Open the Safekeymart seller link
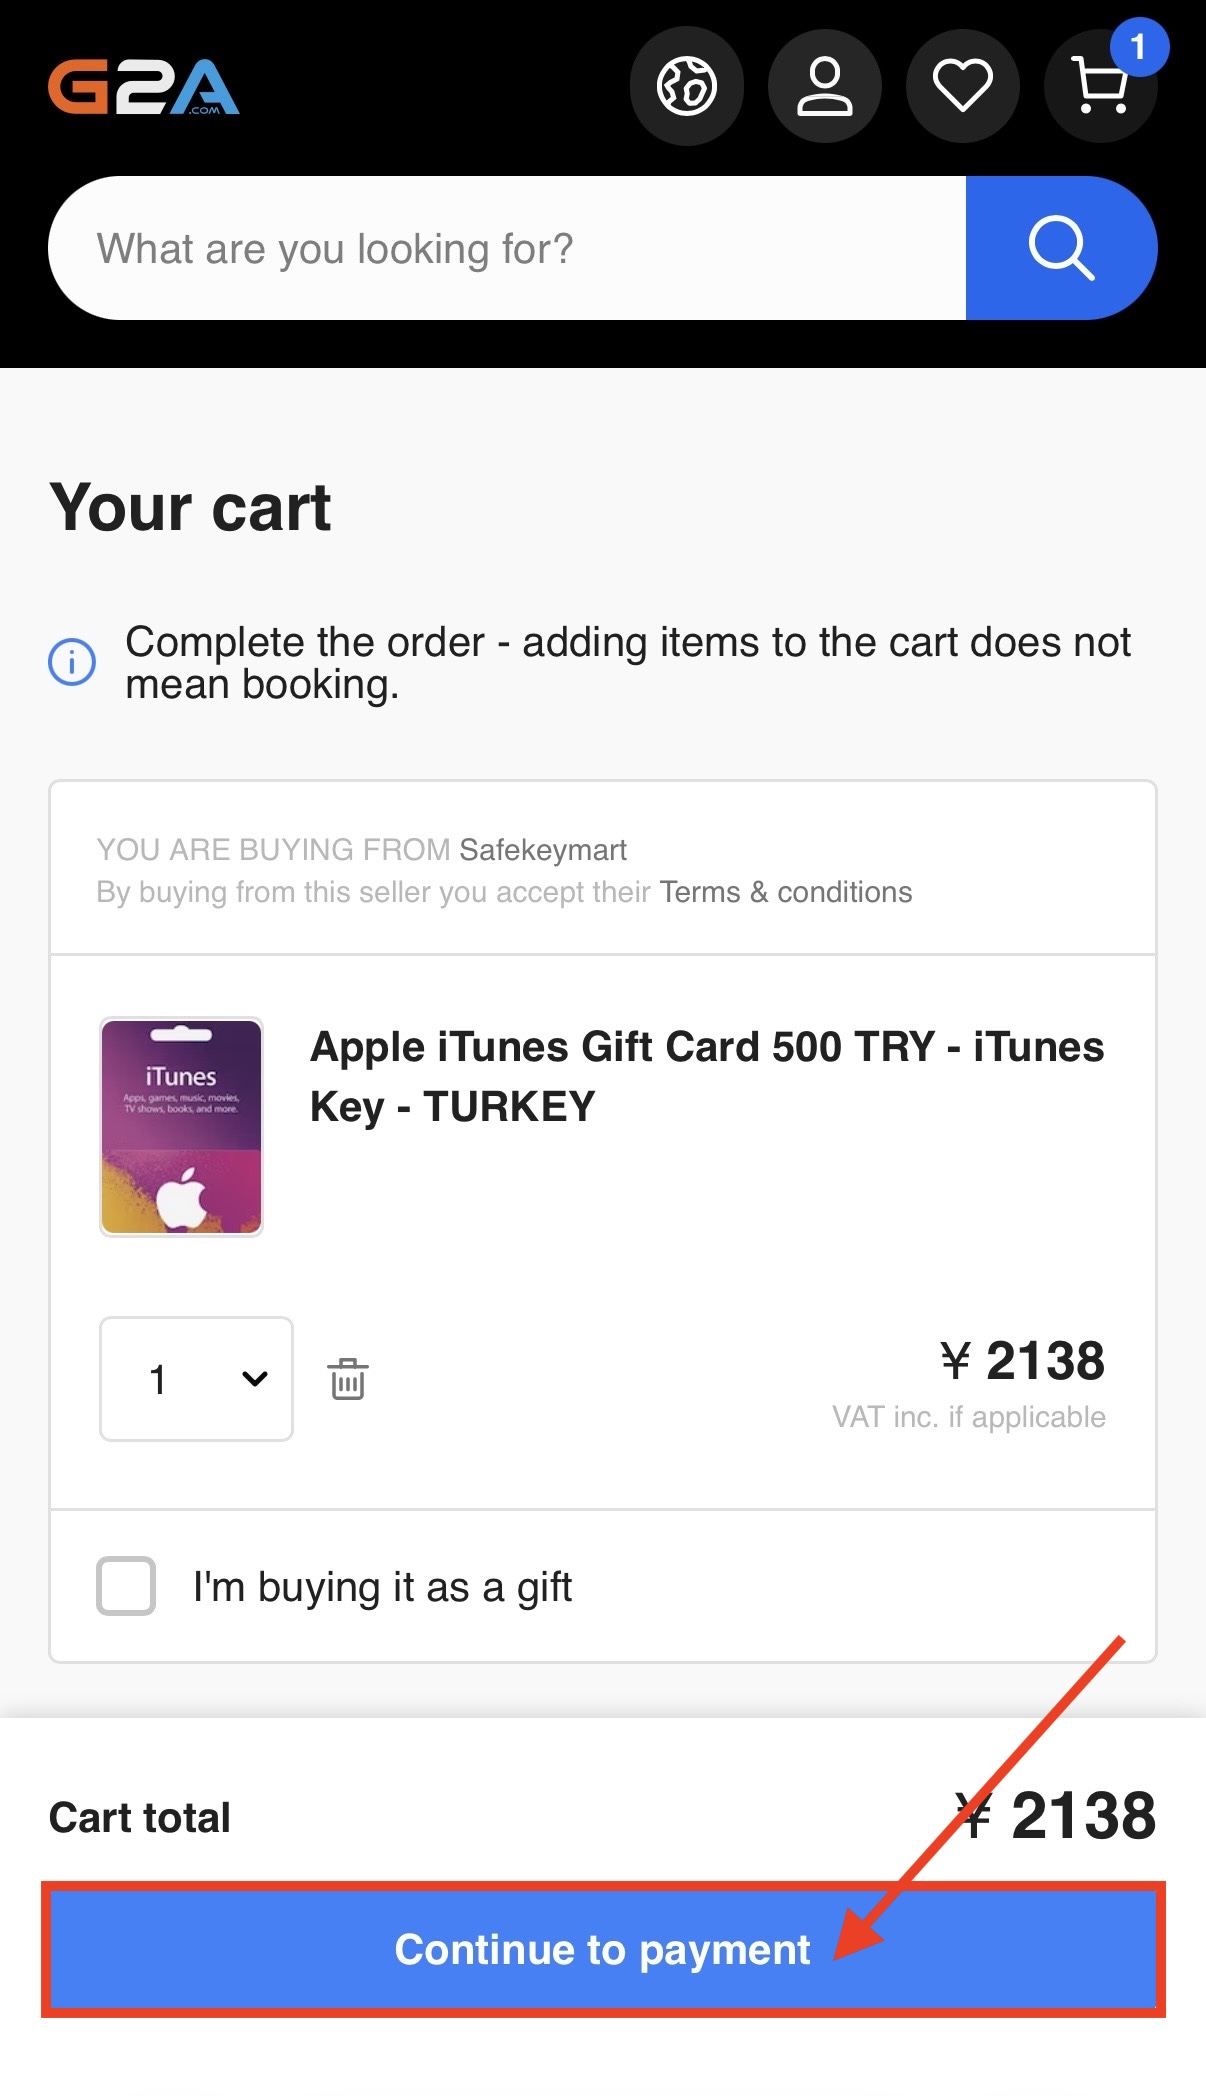 pos(543,850)
